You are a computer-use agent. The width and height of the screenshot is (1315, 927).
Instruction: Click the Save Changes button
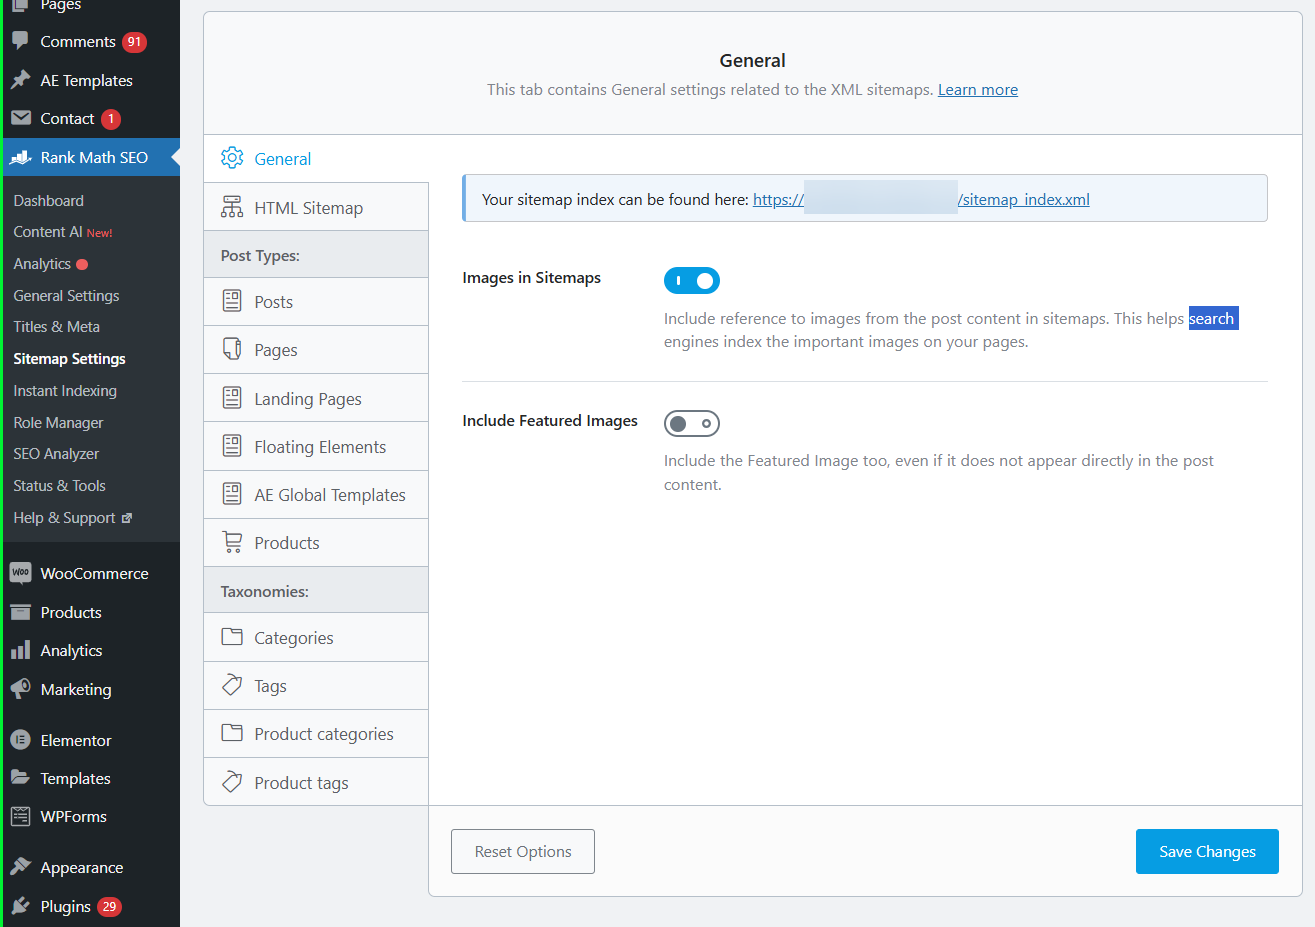pos(1207,851)
